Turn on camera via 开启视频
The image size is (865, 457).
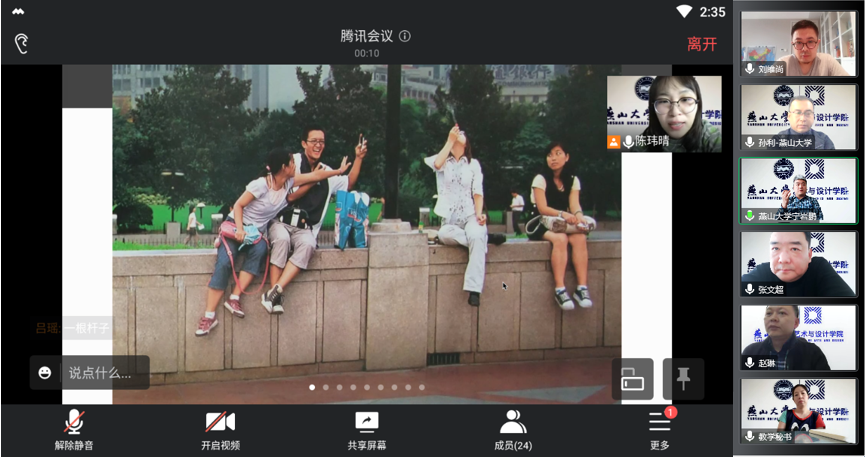[220, 430]
